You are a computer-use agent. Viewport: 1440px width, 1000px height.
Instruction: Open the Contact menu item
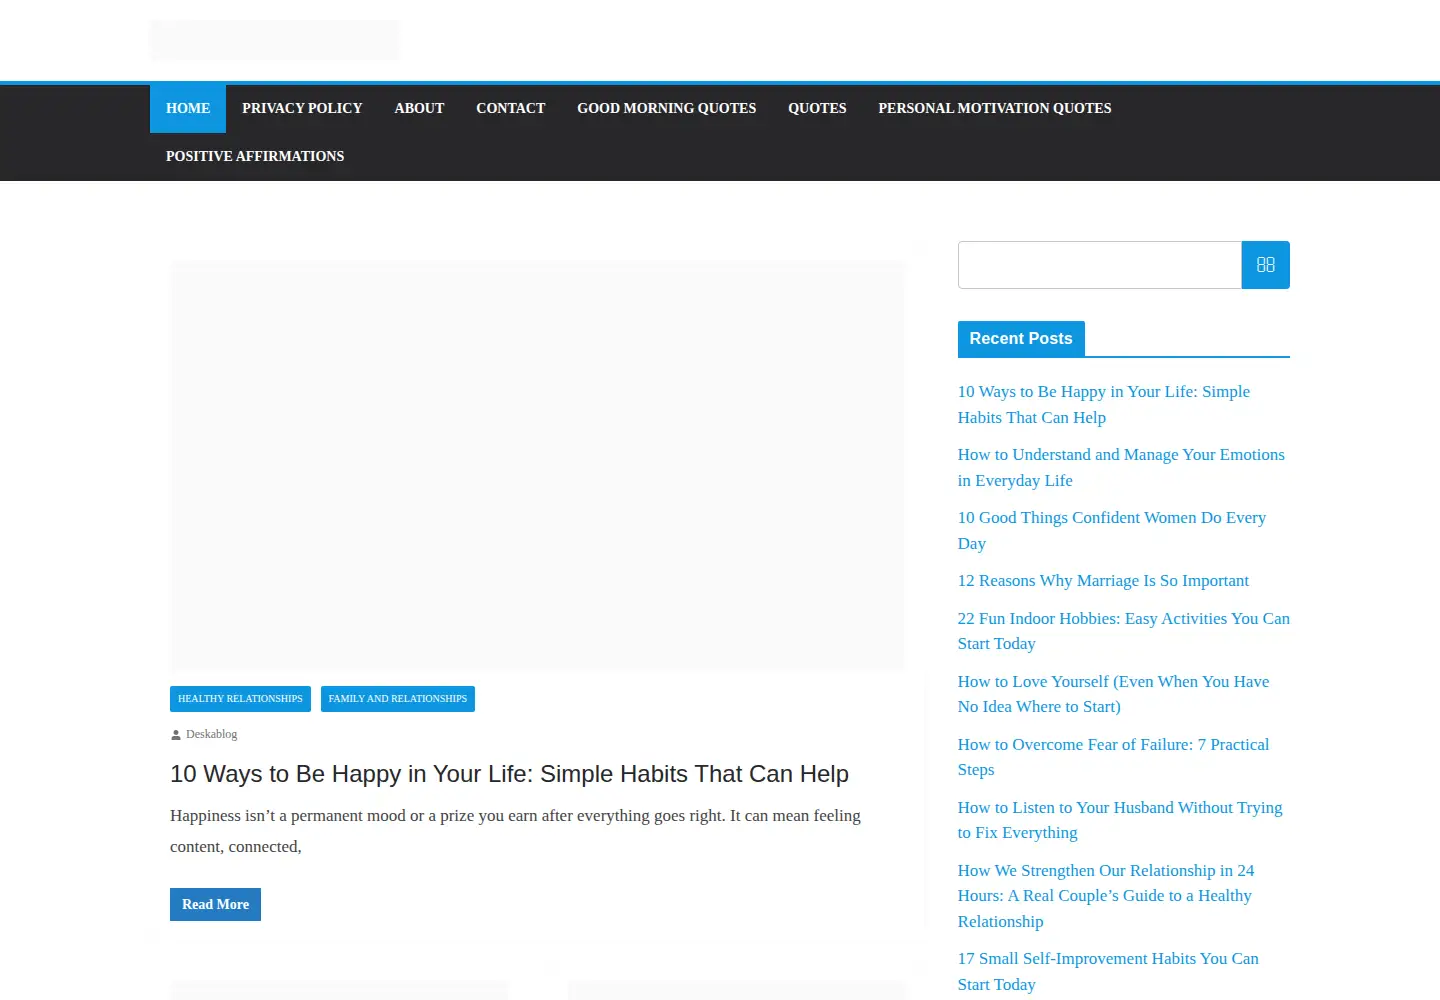510,108
